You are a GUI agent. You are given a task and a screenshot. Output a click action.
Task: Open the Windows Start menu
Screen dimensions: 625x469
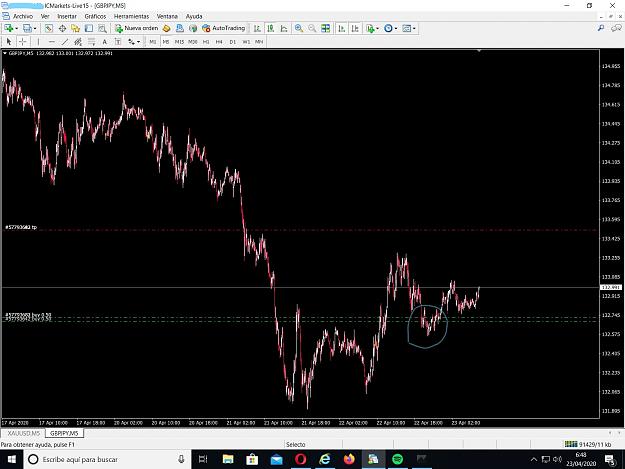[x=12, y=459]
